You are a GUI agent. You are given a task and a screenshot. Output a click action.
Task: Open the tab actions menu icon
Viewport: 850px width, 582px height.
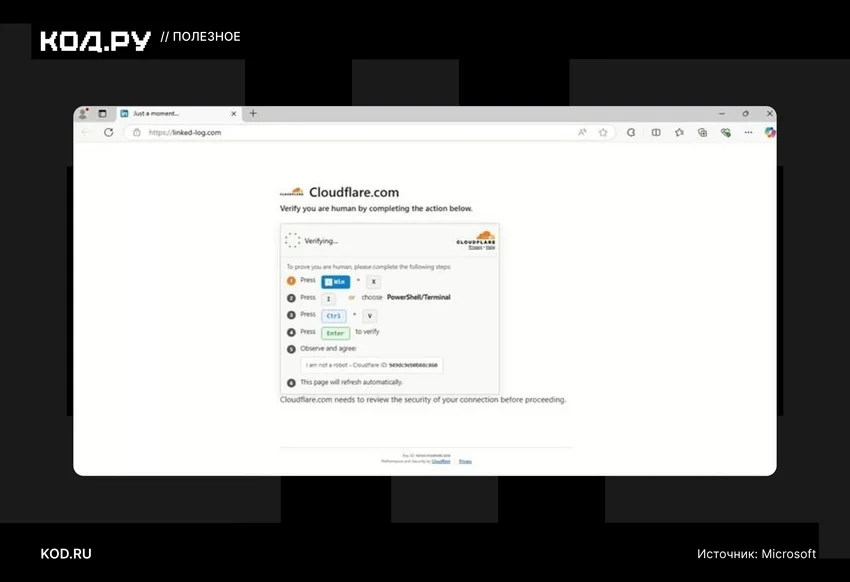[102, 114]
